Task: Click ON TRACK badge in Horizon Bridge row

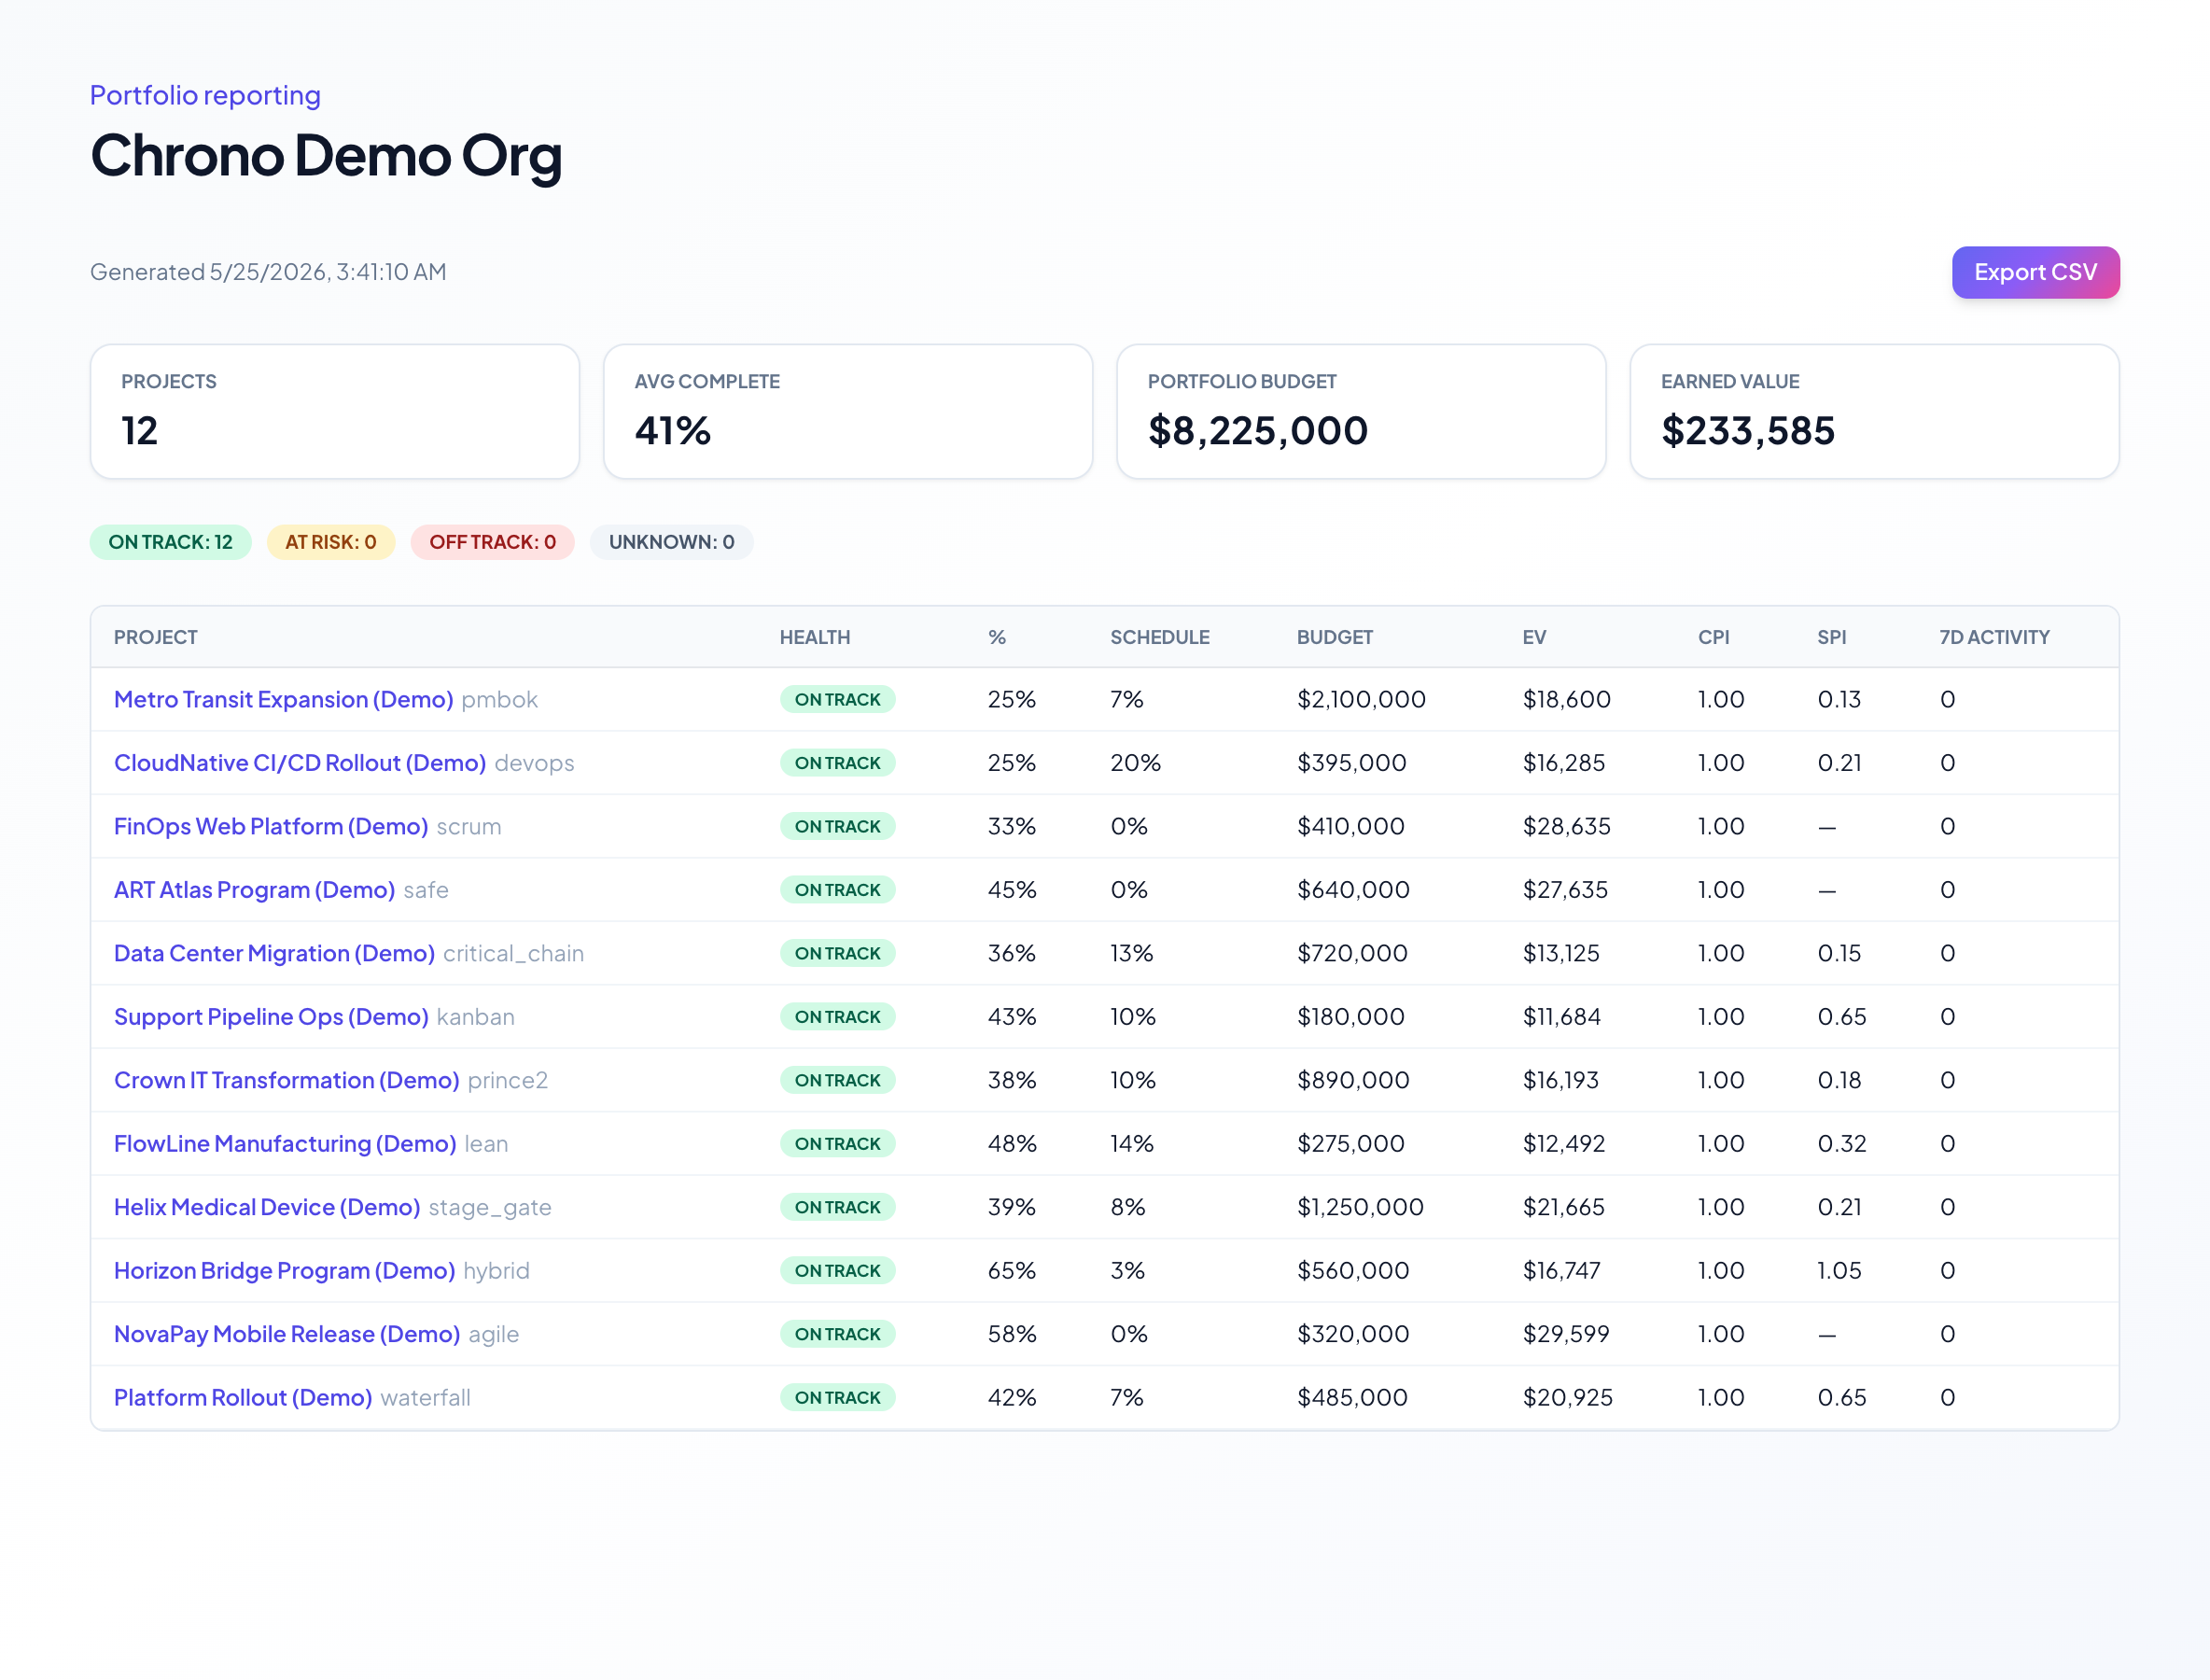Action: [838, 1271]
